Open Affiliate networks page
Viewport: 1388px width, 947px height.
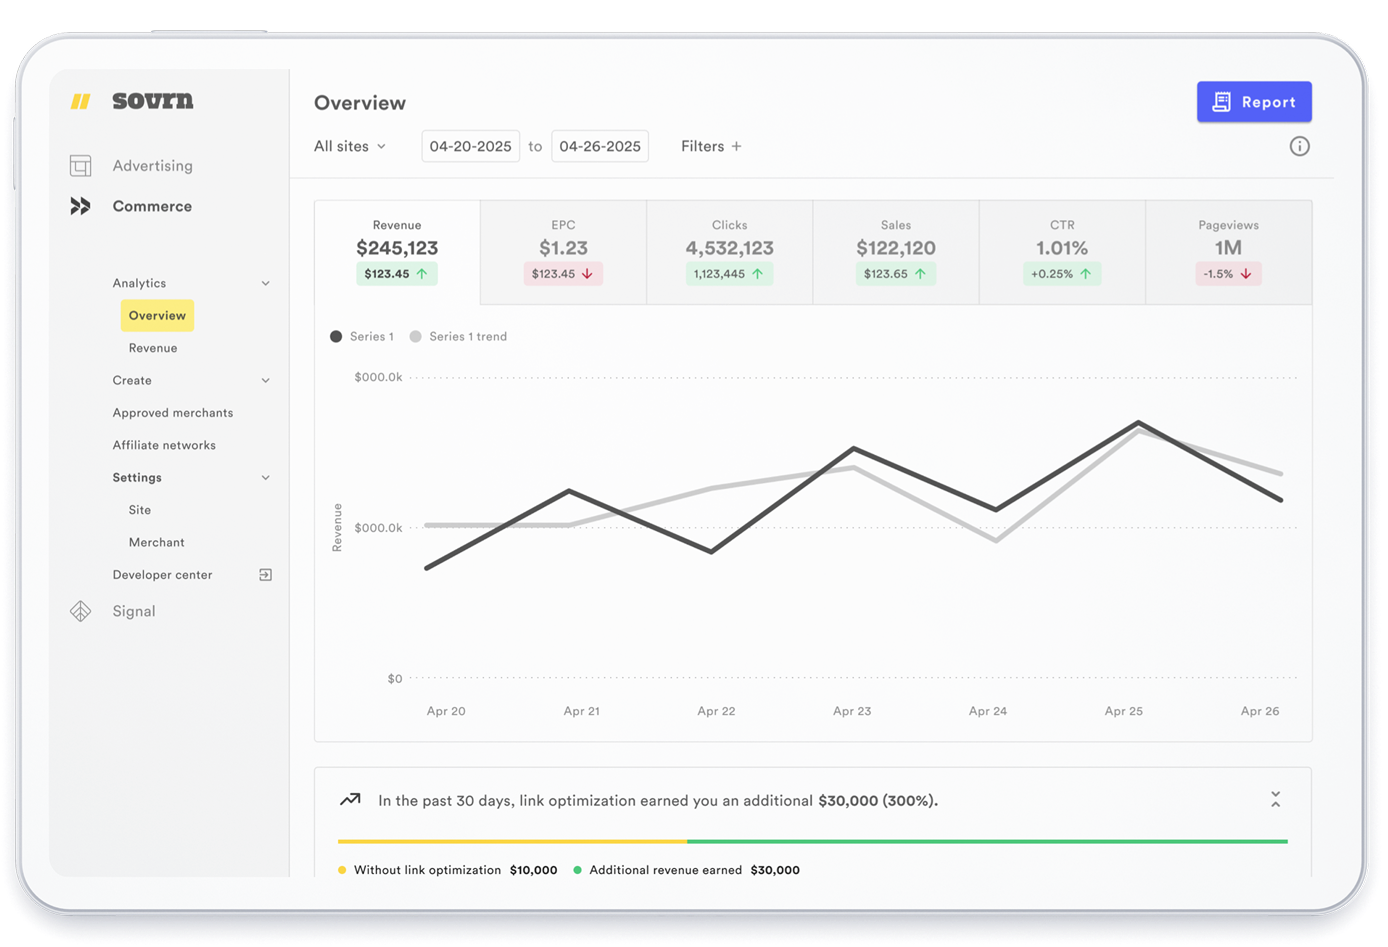(164, 445)
